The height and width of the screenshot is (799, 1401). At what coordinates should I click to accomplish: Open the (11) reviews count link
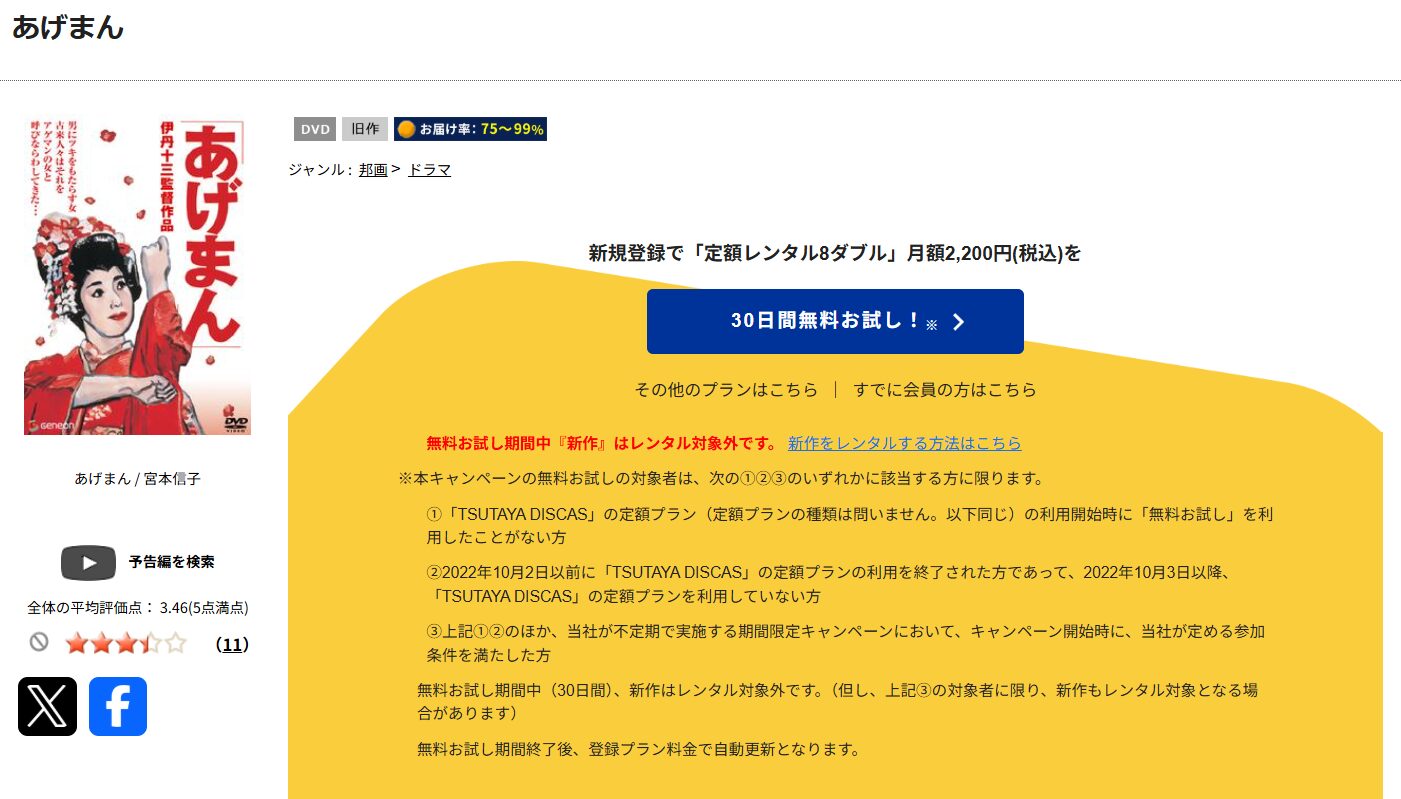pos(232,645)
